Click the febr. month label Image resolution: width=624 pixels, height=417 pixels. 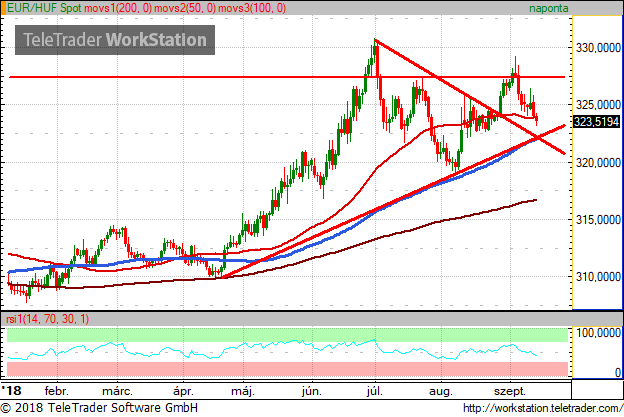(x=57, y=391)
